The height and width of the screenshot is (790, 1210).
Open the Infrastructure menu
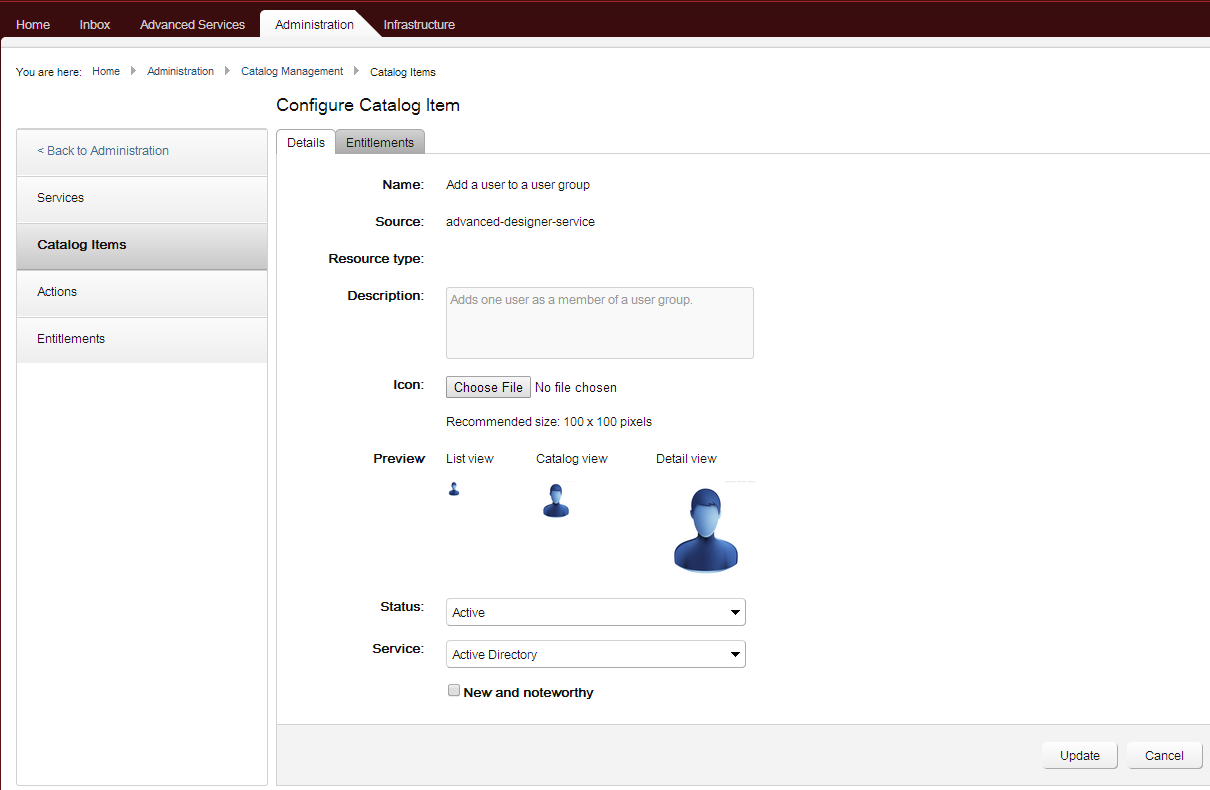pos(419,23)
